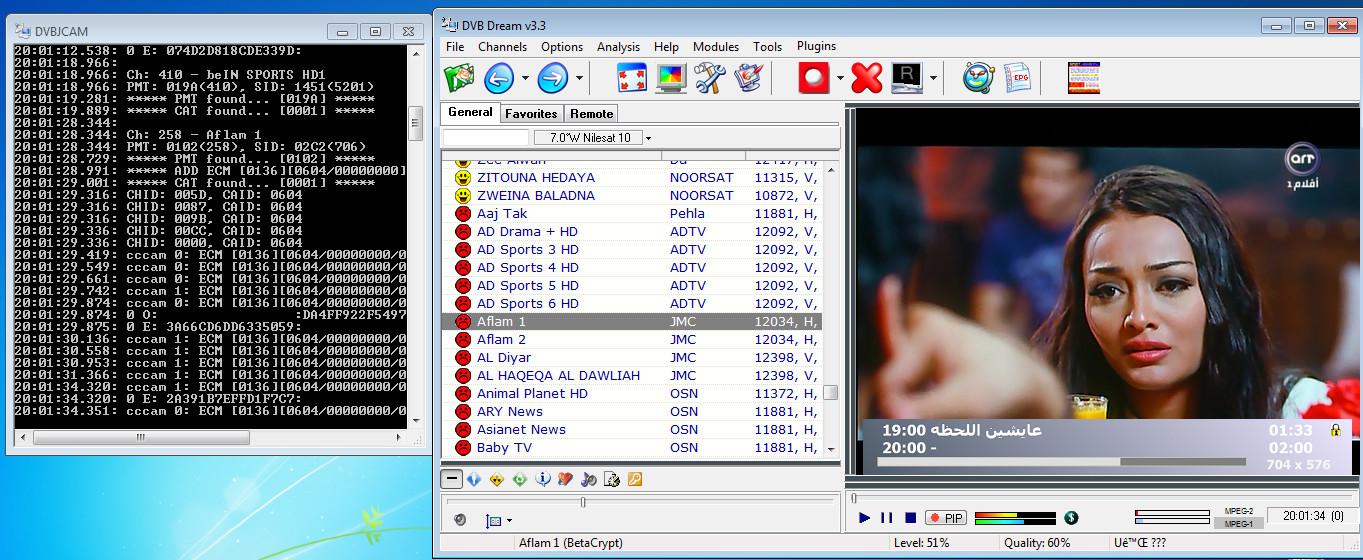
Task: Open the Tools menu
Action: coord(767,47)
